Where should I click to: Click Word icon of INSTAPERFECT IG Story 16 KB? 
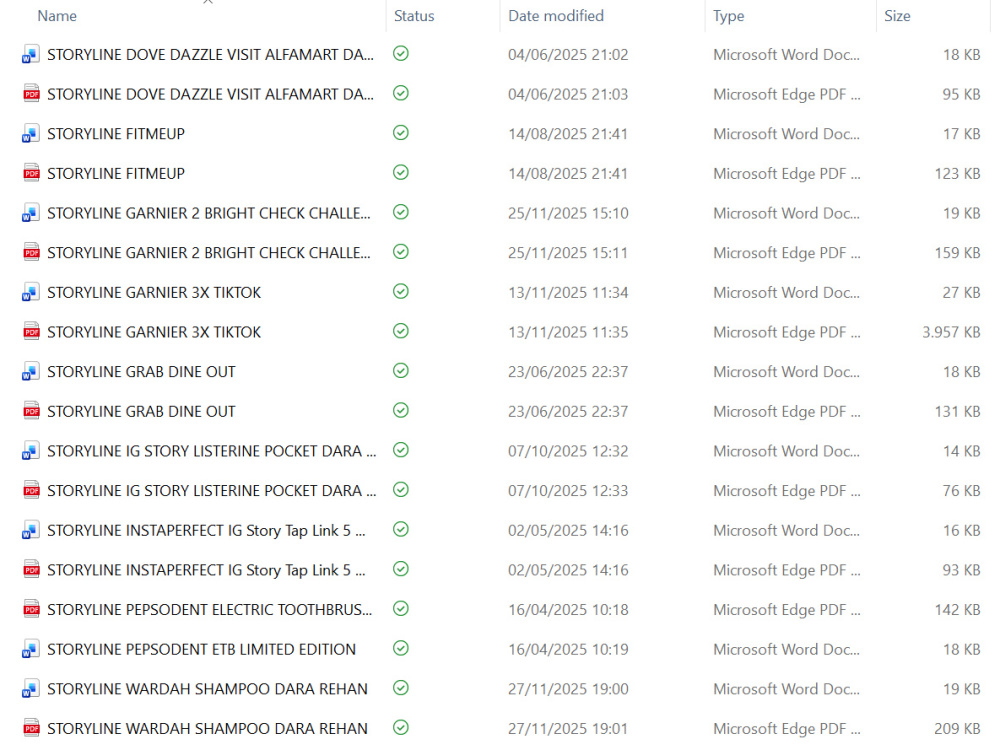pyautogui.click(x=31, y=530)
